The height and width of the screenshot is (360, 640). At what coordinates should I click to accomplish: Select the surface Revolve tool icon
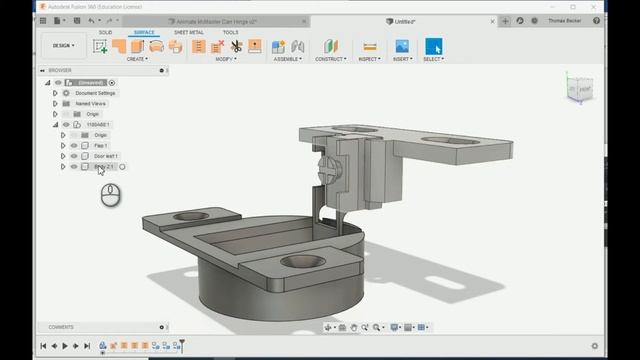(156, 47)
